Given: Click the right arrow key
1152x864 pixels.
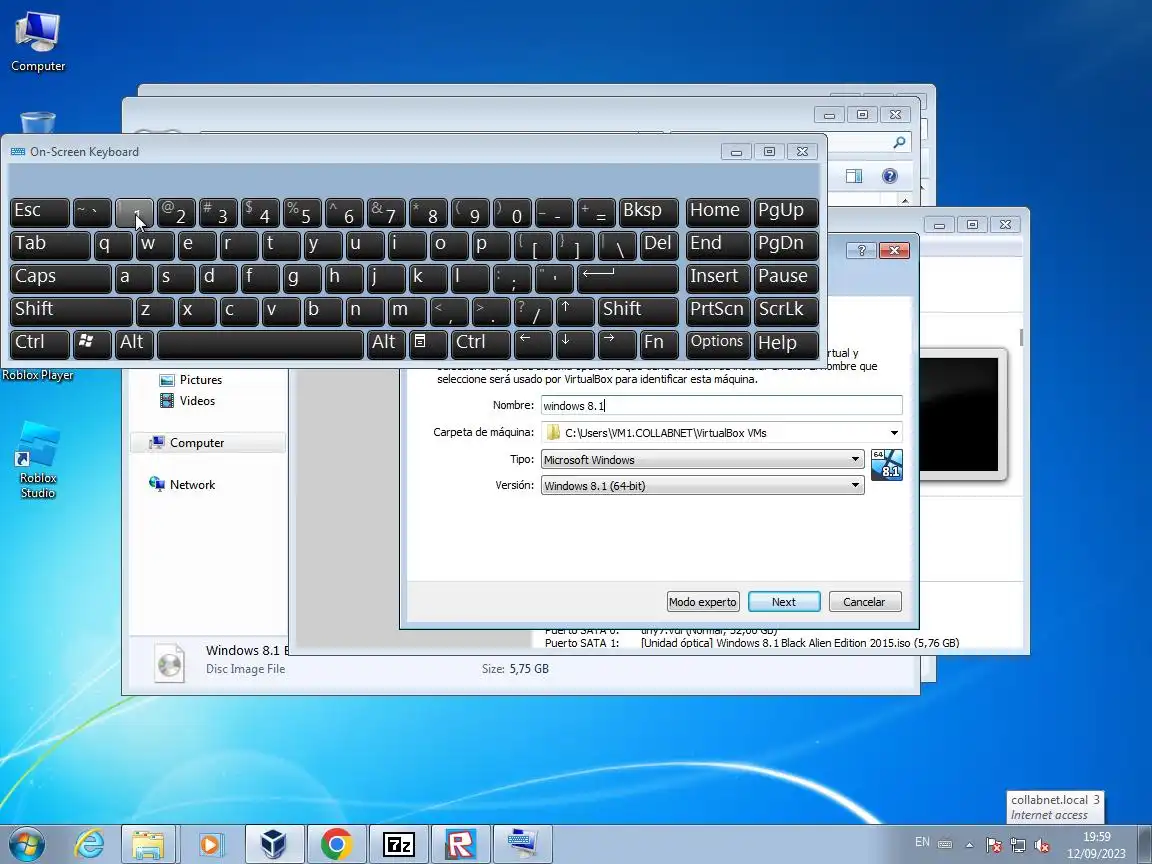Looking at the screenshot, I should (617, 345).
